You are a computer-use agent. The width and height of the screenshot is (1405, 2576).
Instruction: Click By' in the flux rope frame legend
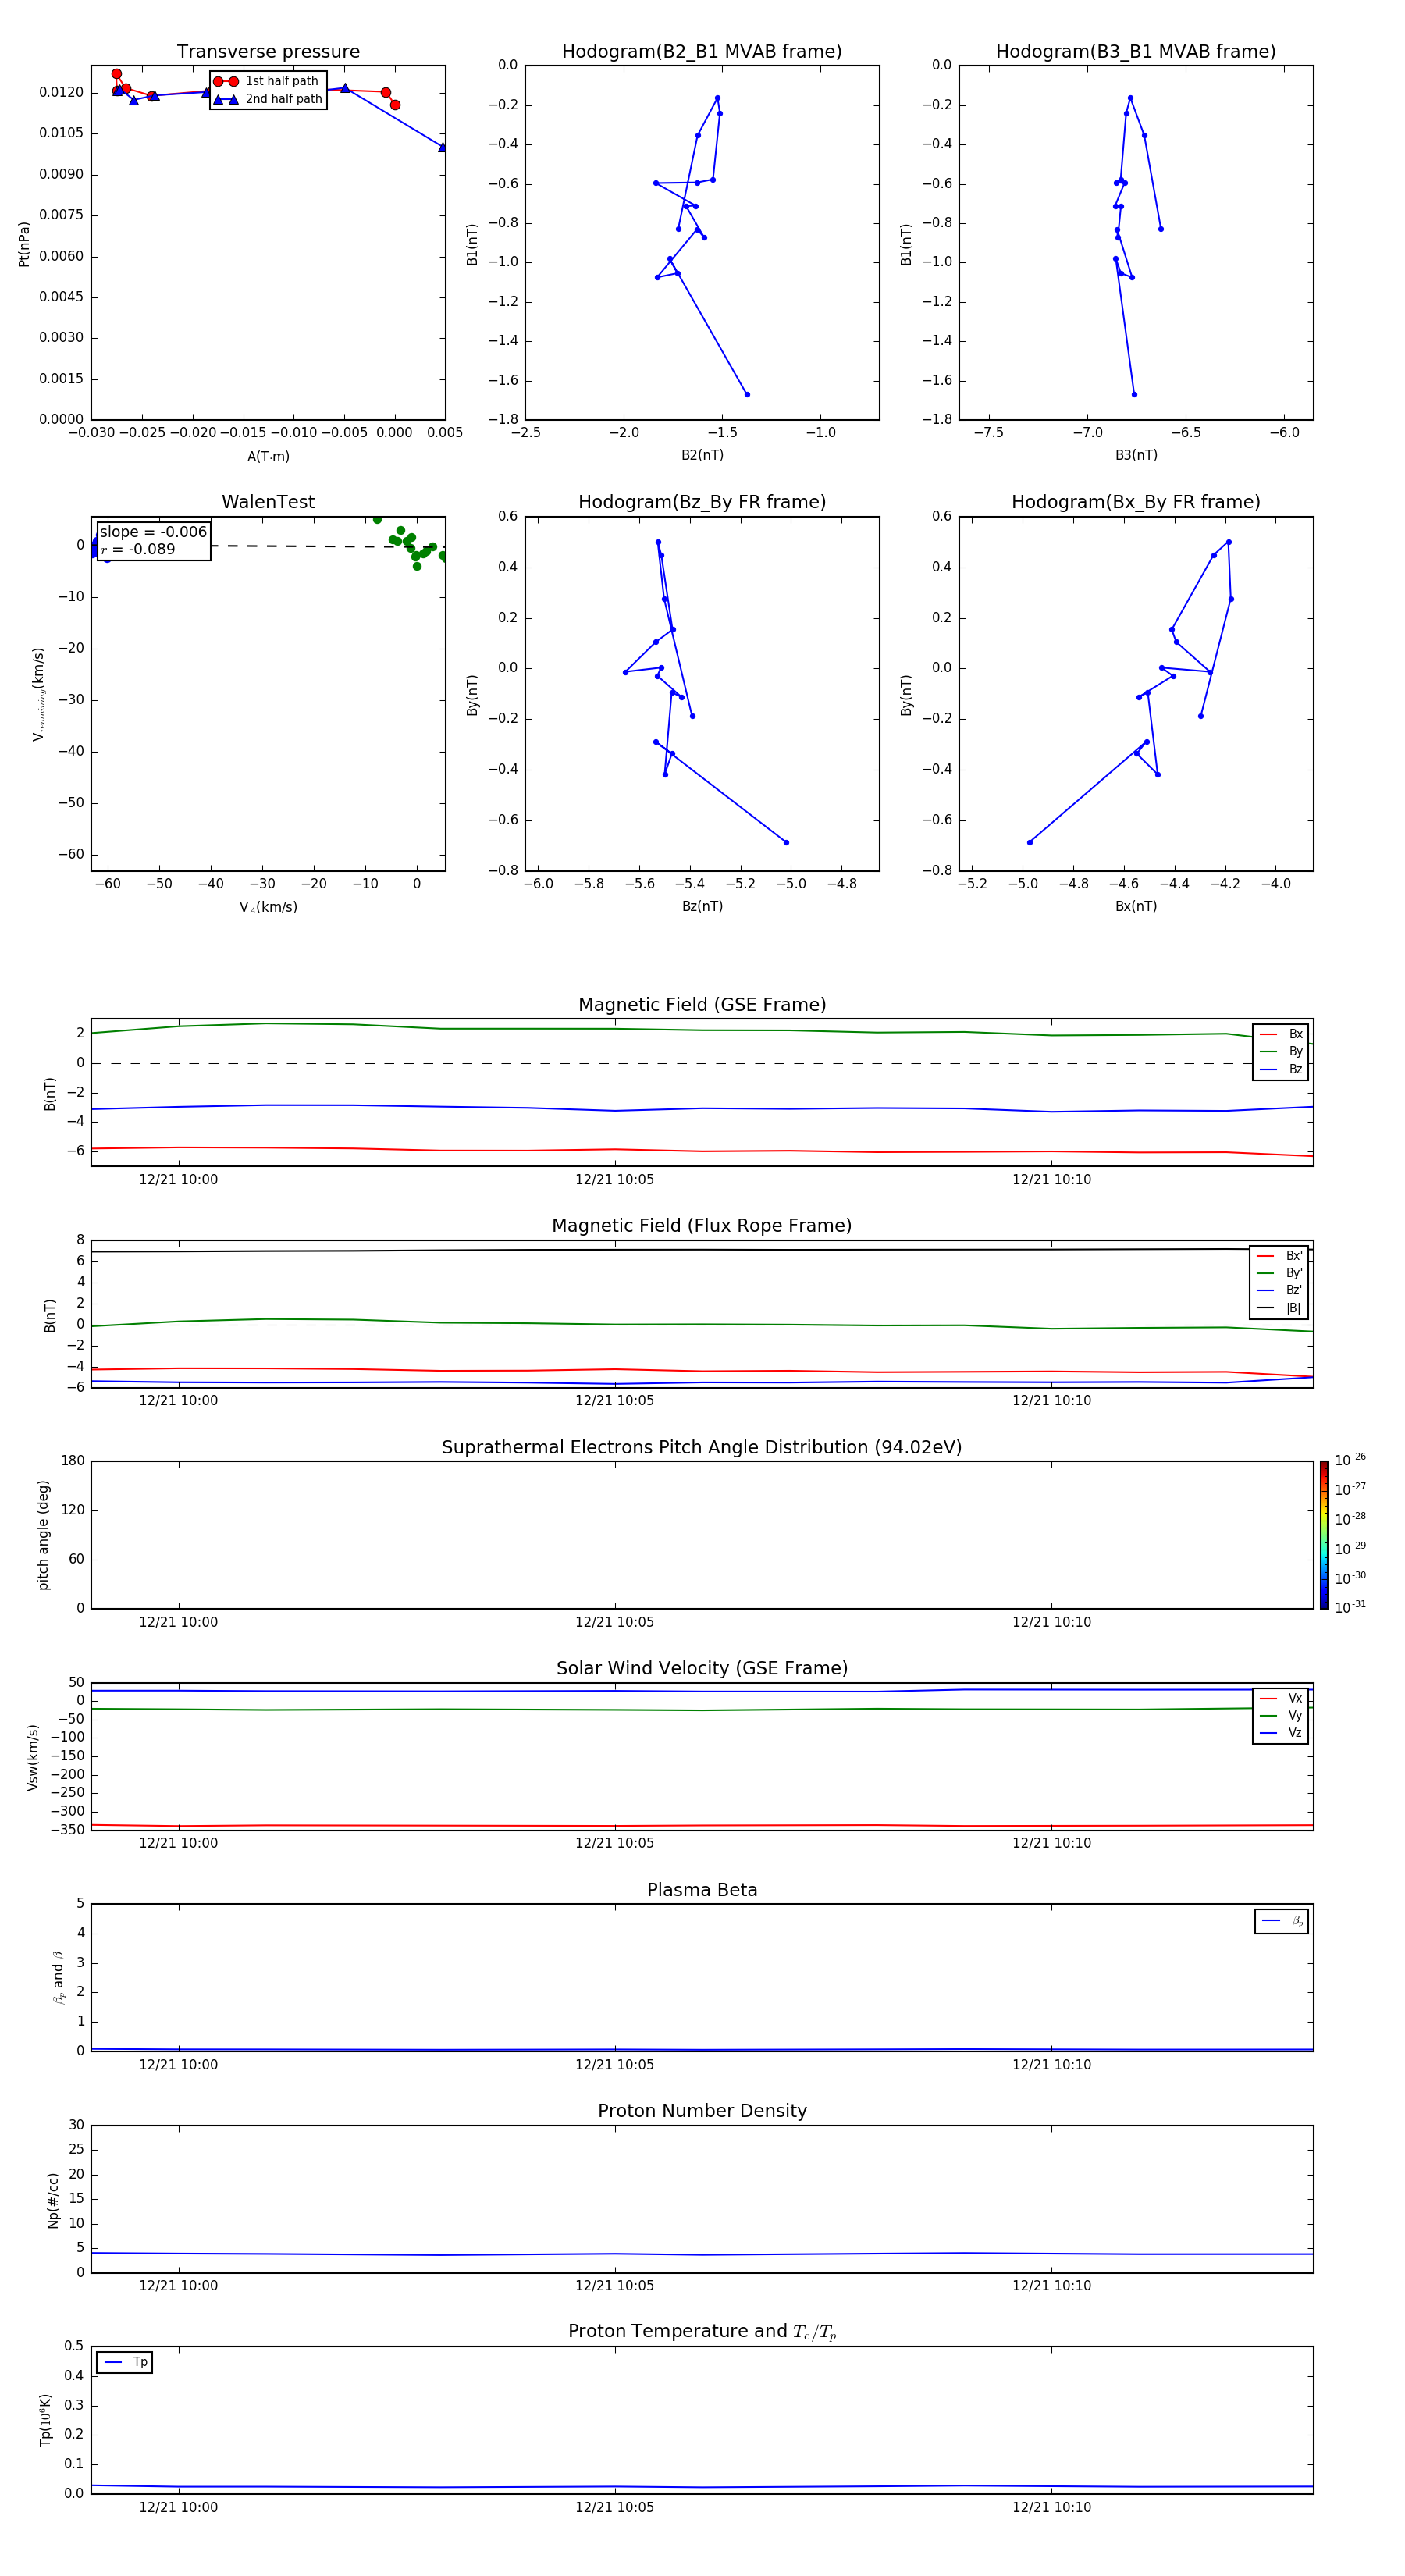coord(1279,1273)
